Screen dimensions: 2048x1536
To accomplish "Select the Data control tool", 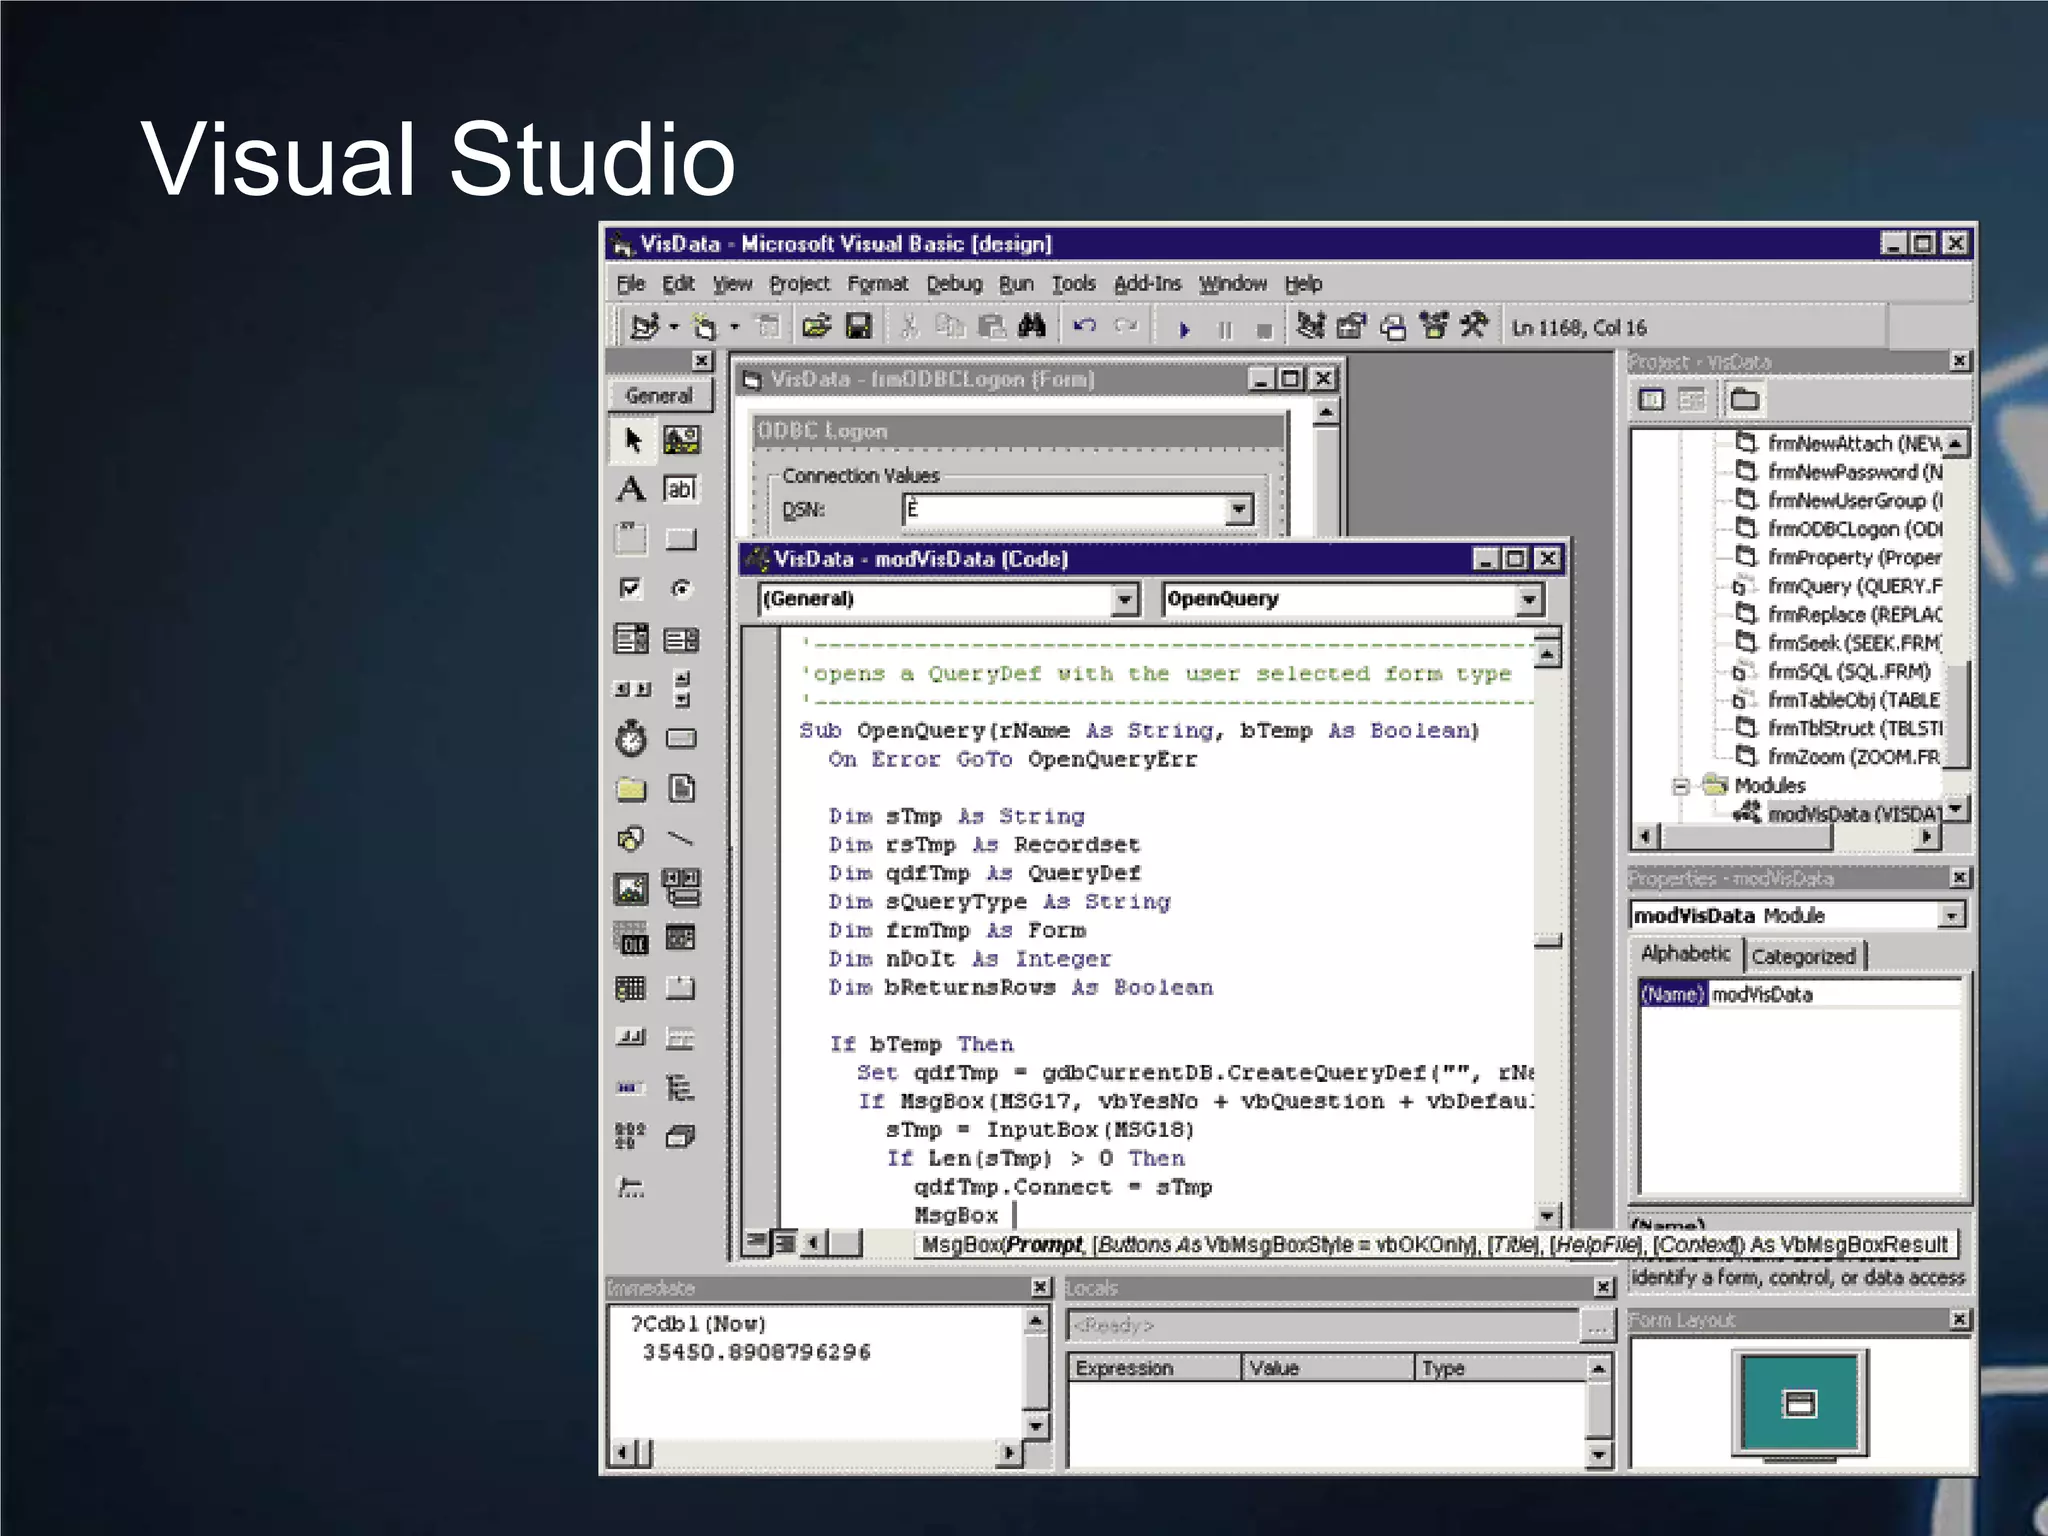I will [681, 888].
